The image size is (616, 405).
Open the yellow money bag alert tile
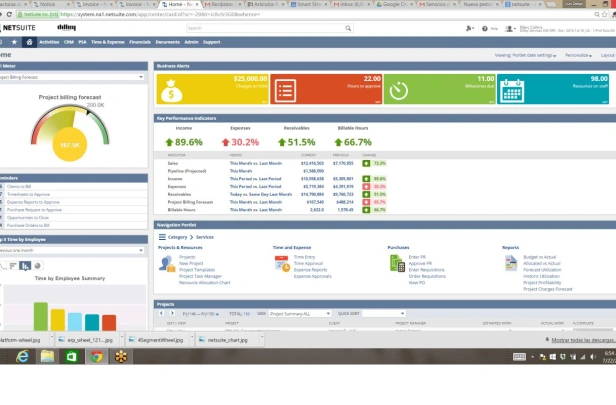[213, 89]
